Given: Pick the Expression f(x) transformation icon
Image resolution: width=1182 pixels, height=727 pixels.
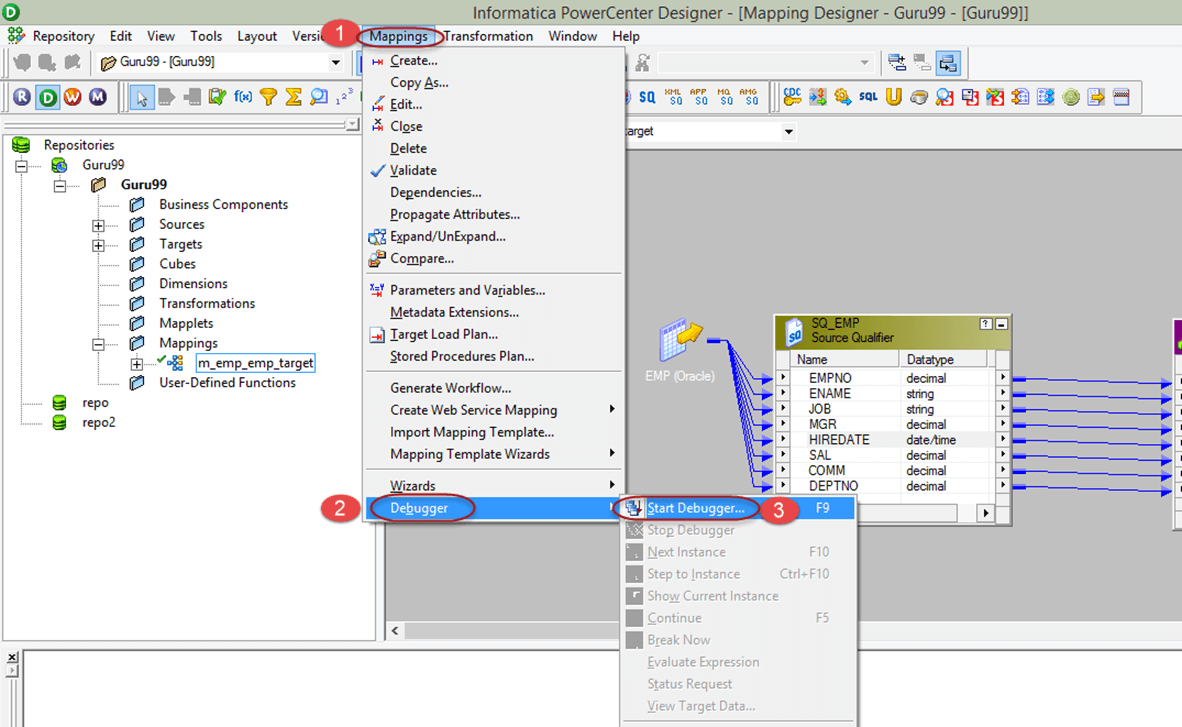Looking at the screenshot, I should tap(243, 97).
